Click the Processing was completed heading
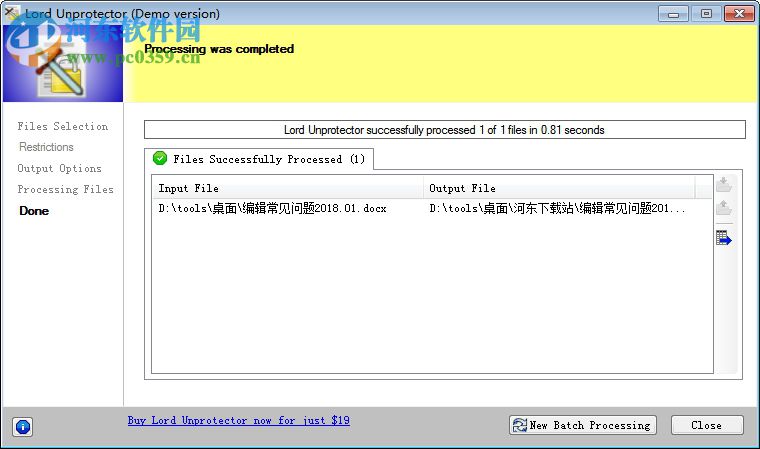 pyautogui.click(x=219, y=49)
